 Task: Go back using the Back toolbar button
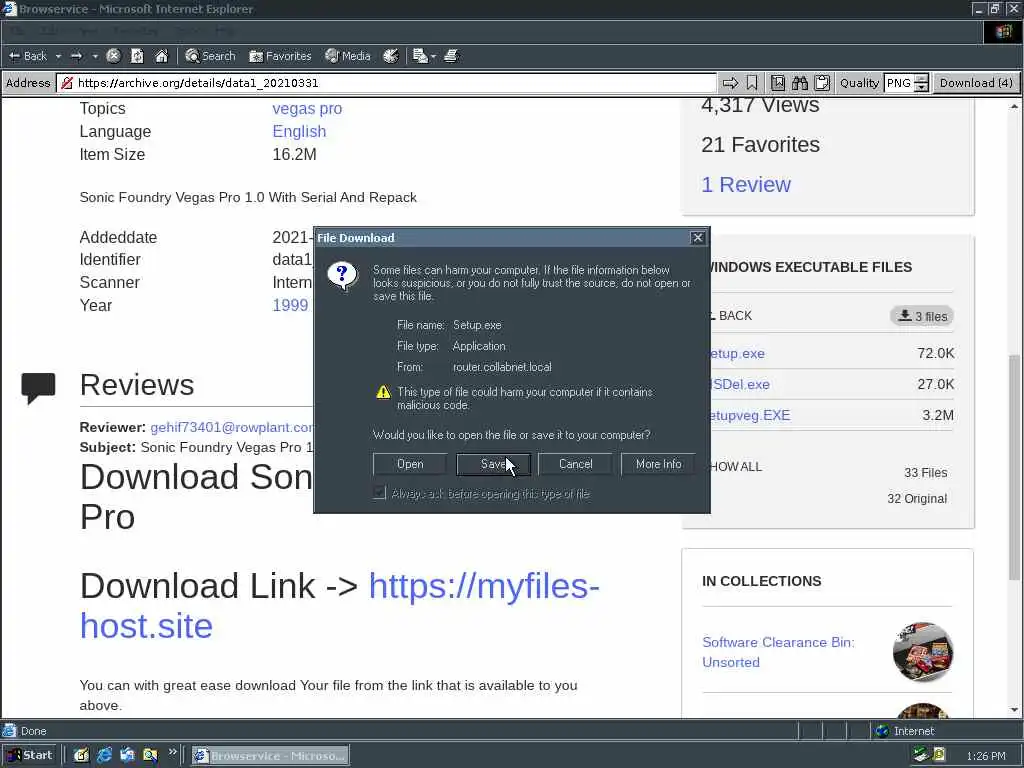click(x=27, y=56)
